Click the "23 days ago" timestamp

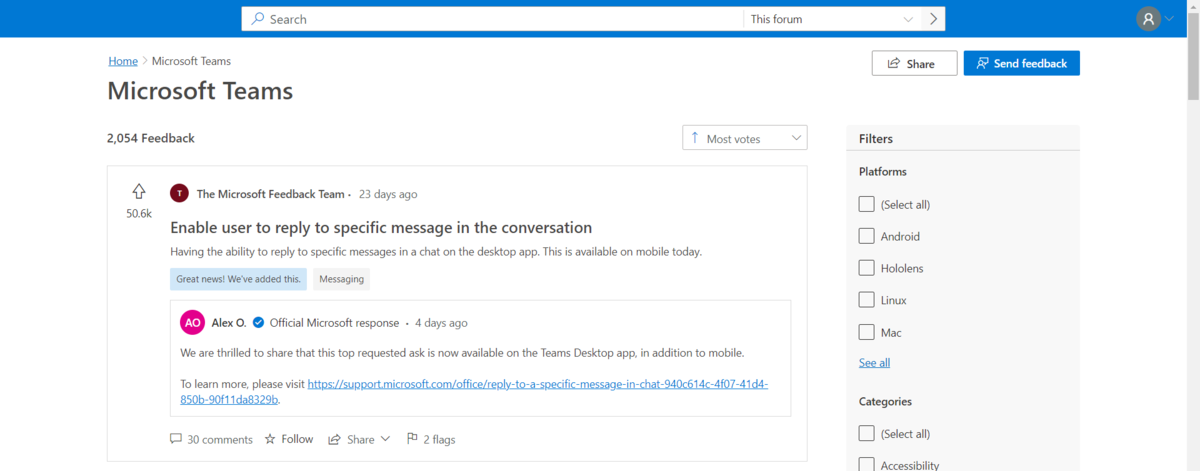click(x=388, y=194)
